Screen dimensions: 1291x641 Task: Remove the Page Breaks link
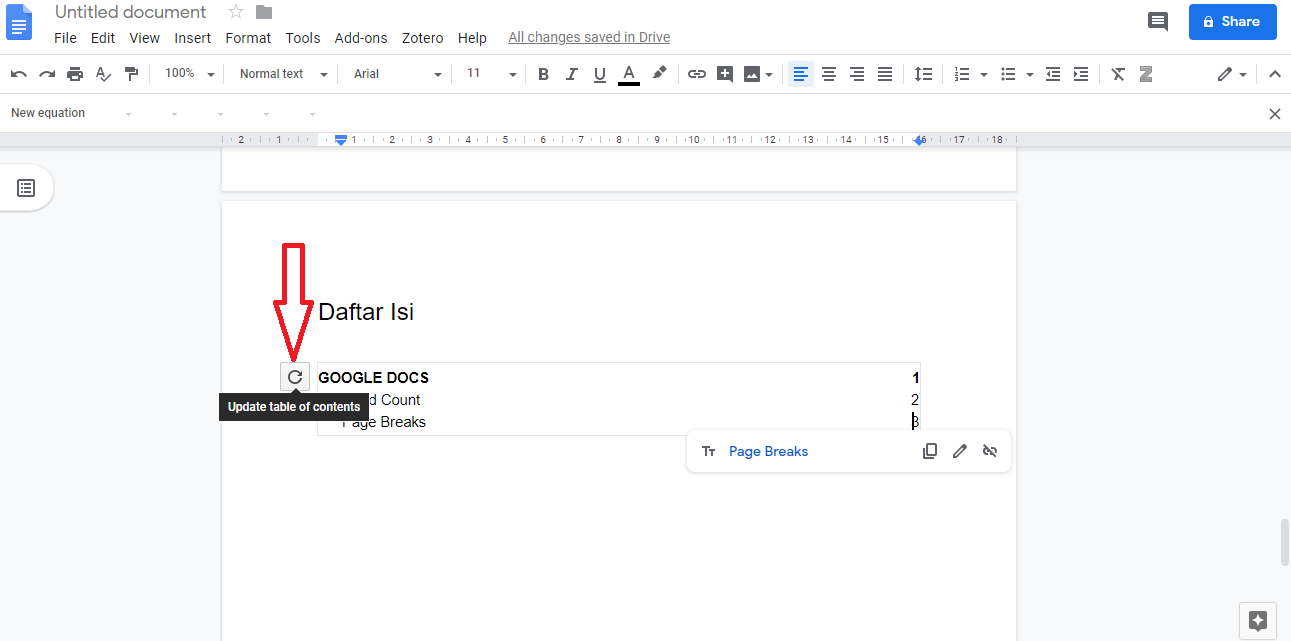[x=990, y=451]
